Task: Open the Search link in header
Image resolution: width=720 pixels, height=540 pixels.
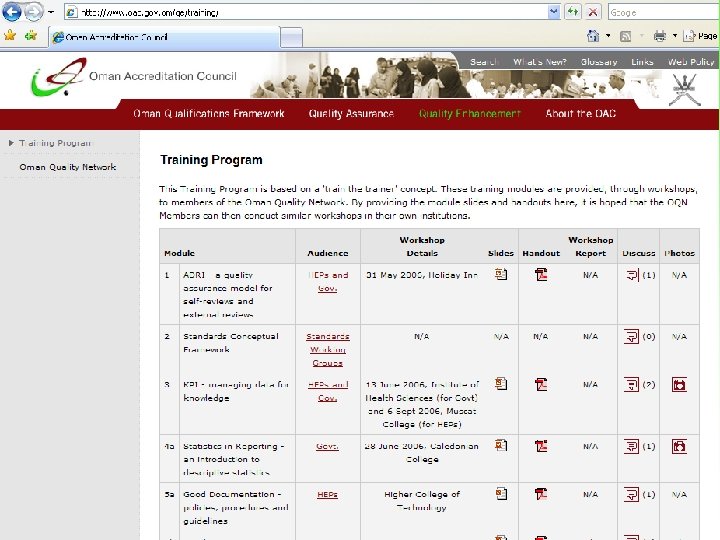Action: tap(484, 62)
